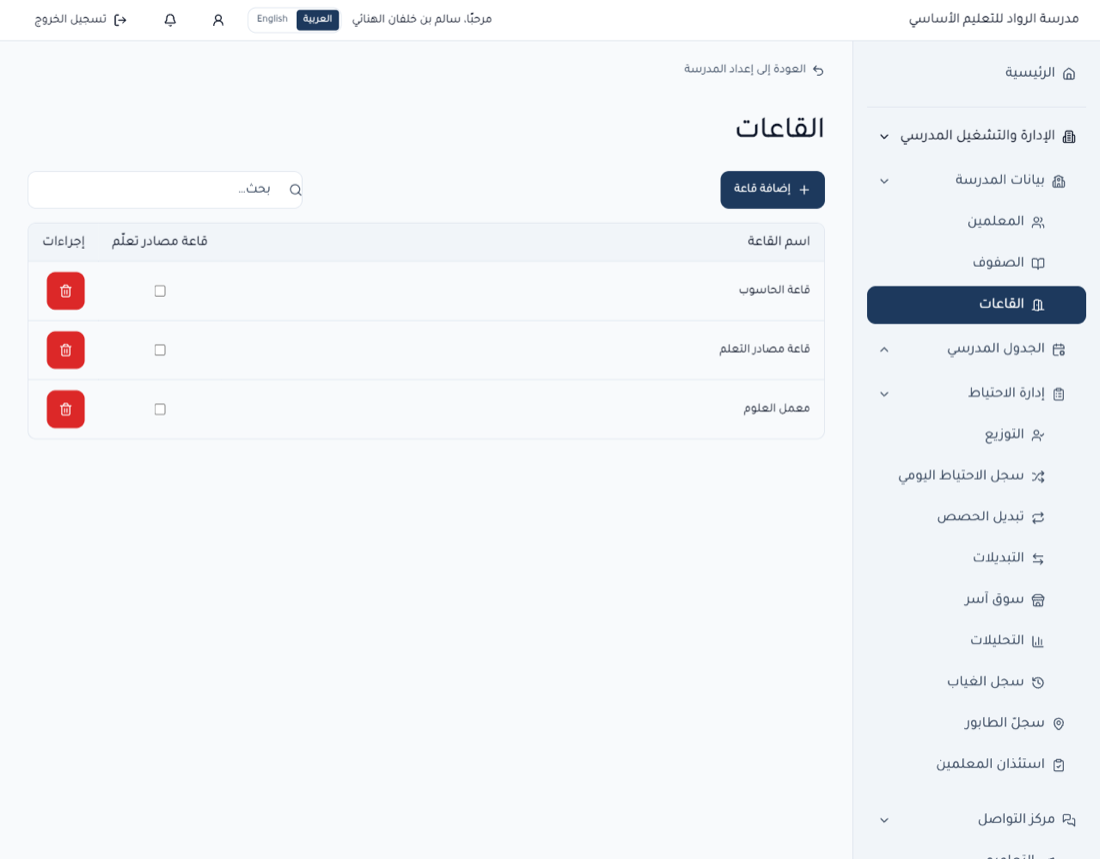
Task: Click the room name معمل العلوم
Action: pyautogui.click(x=777, y=408)
